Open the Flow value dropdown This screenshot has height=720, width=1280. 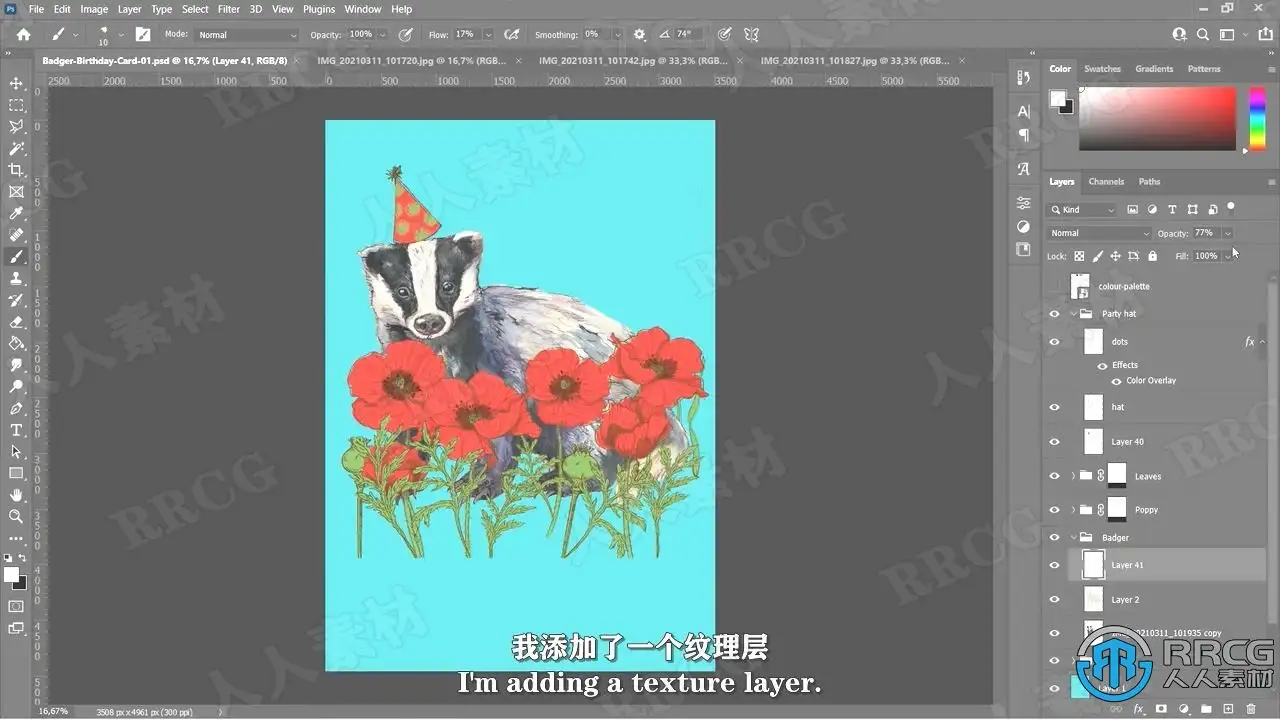tap(488, 35)
